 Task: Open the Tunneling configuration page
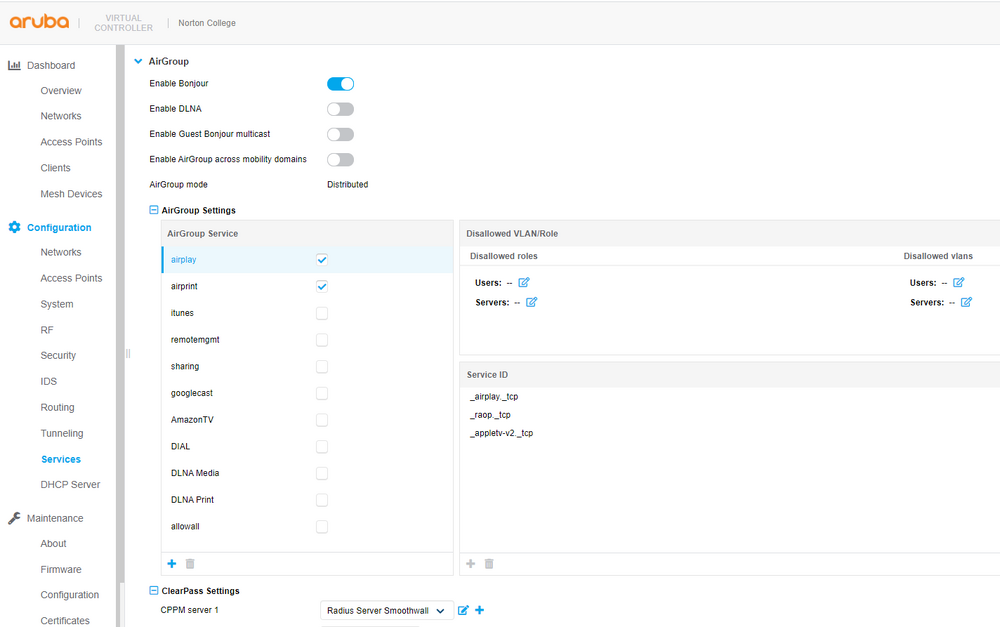(x=62, y=433)
